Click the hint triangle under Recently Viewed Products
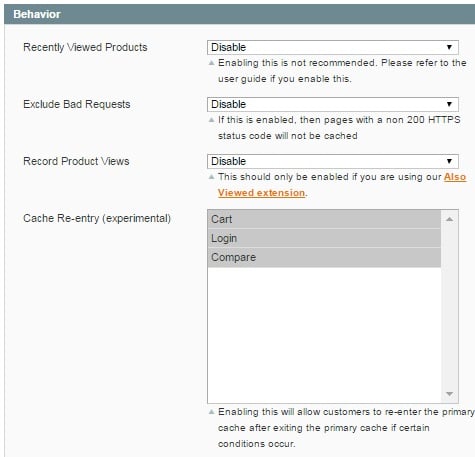This screenshot has height=457, width=475. click(211, 63)
